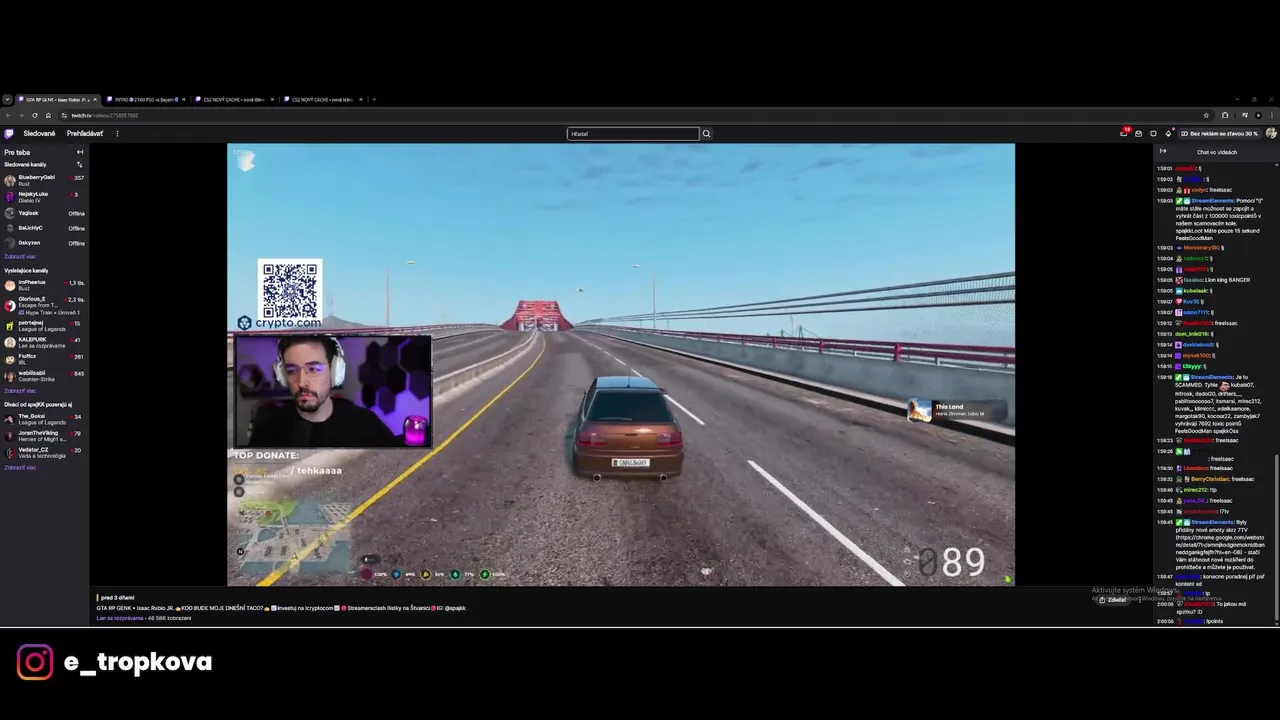Go forward in the browser
The height and width of the screenshot is (720, 1280).
[x=21, y=115]
